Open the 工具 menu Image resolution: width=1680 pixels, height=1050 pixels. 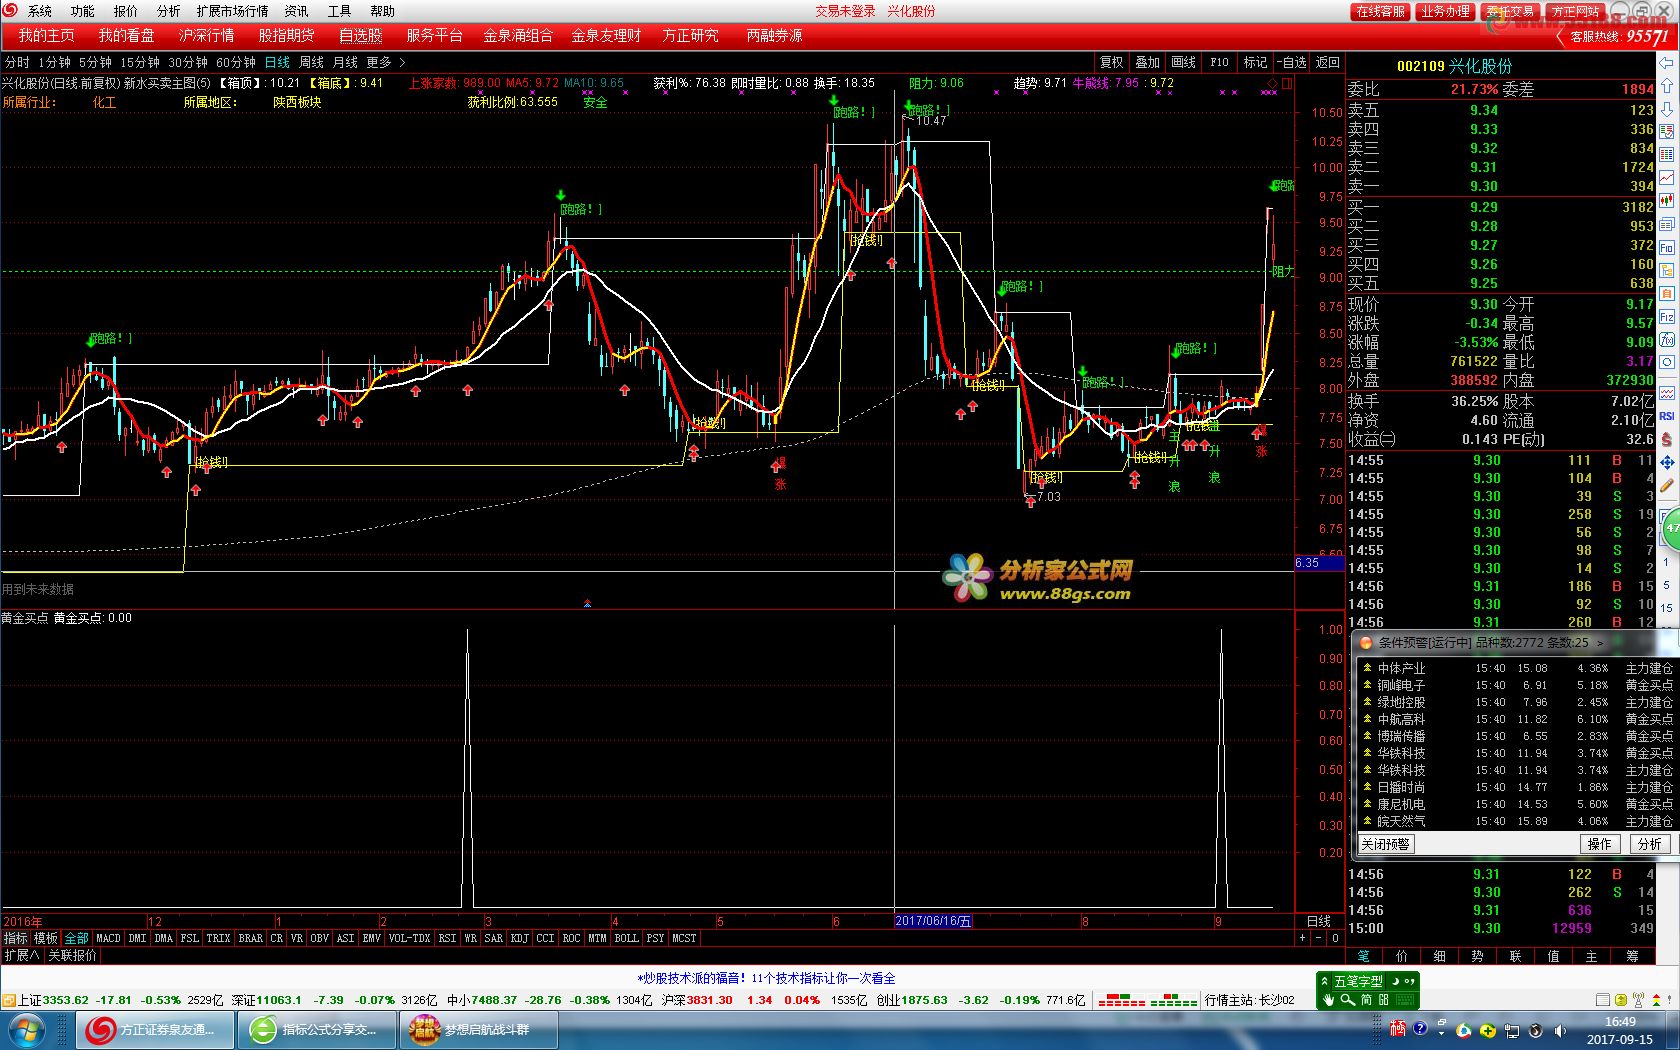[339, 11]
